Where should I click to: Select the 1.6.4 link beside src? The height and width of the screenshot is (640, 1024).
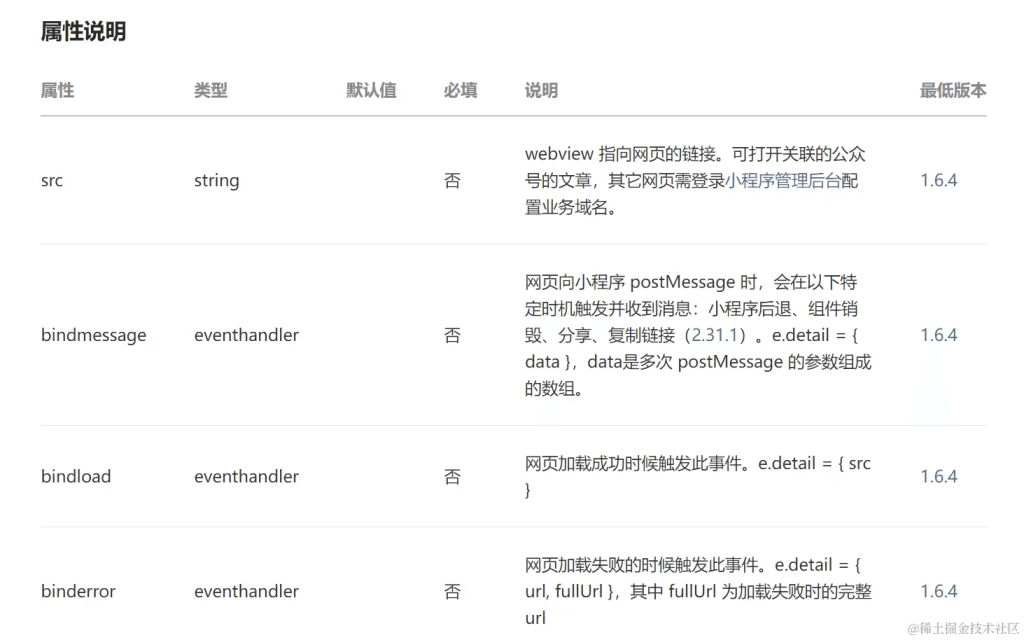click(x=937, y=181)
